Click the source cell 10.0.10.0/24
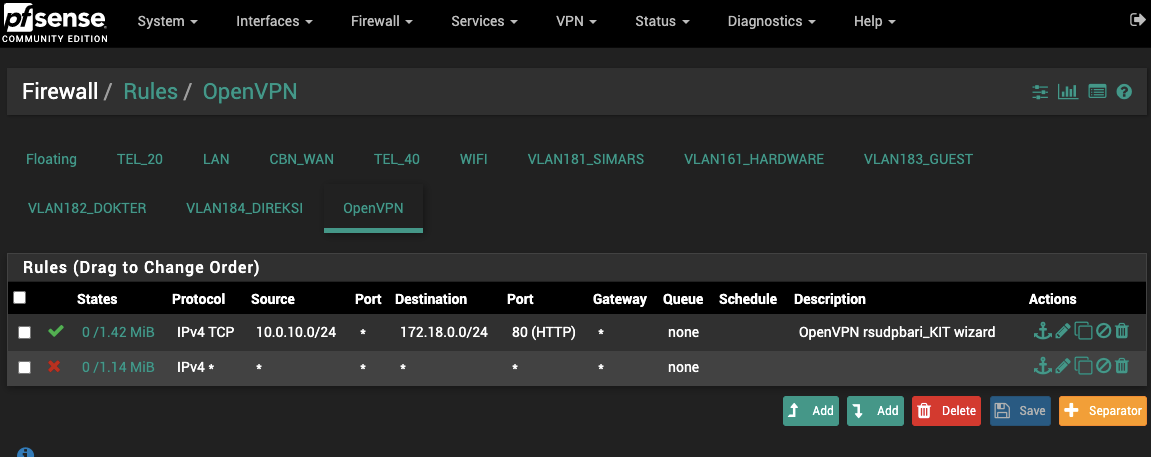 click(x=296, y=332)
